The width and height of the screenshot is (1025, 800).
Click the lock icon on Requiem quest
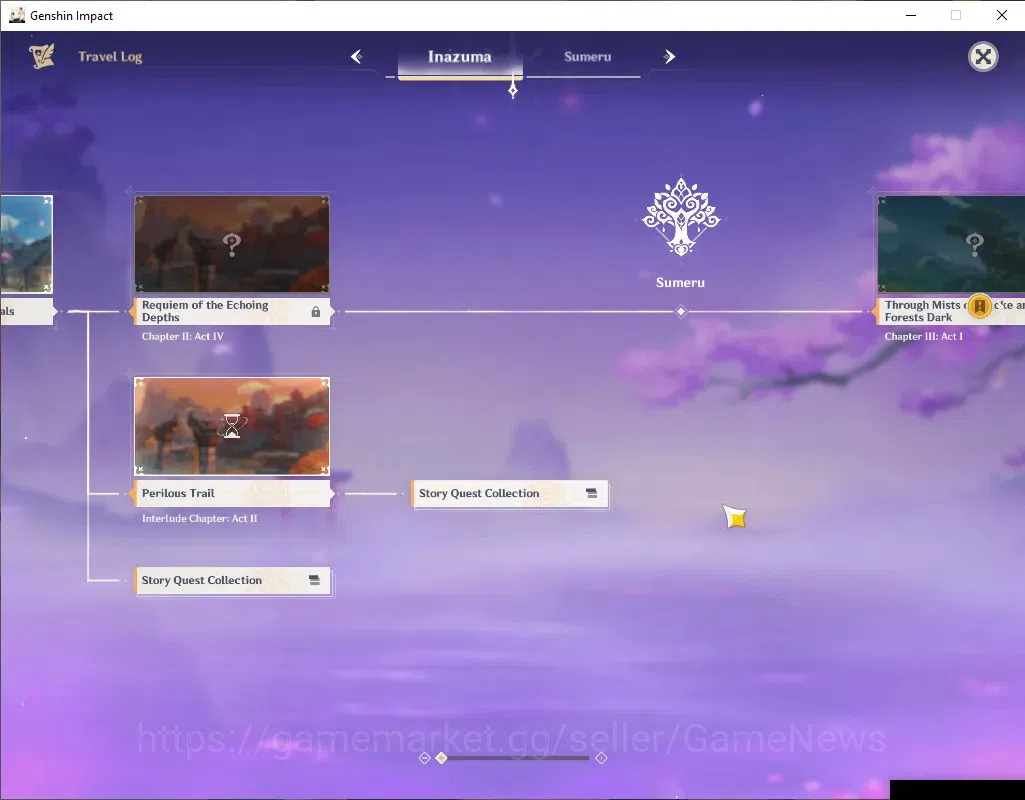pos(316,312)
